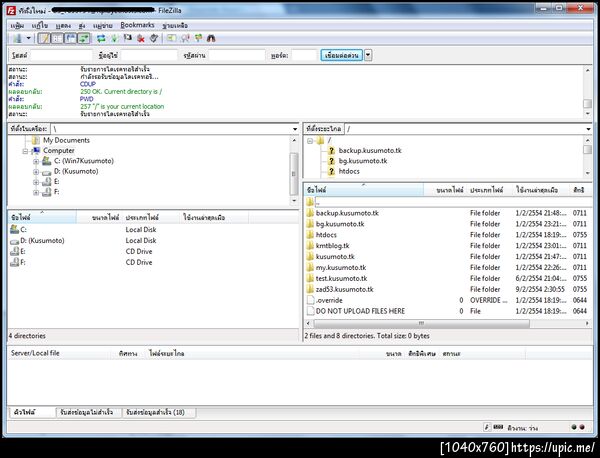Select the .override file icon
This screenshot has width=600, height=458.
tap(310, 300)
